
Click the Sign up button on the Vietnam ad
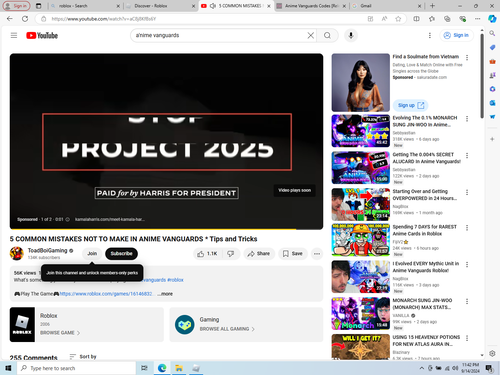point(411,105)
